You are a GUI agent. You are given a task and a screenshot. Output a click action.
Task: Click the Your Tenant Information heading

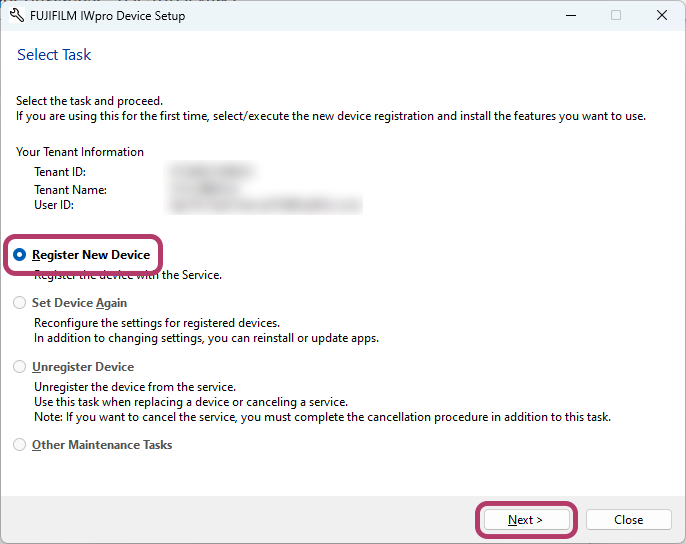(80, 152)
